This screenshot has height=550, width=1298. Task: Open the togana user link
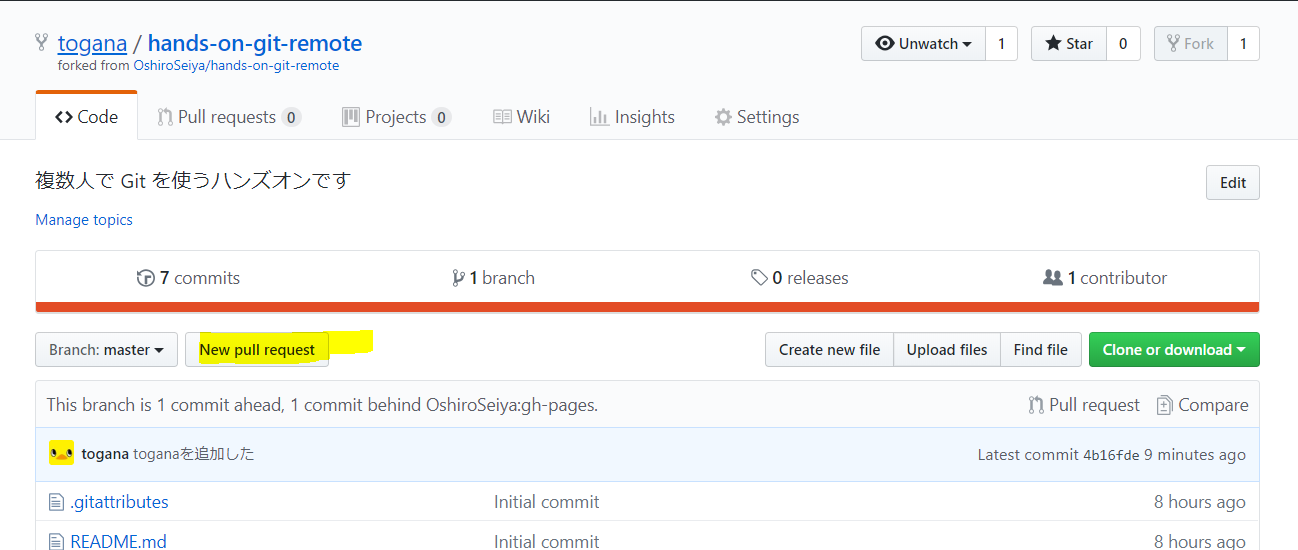coord(92,43)
